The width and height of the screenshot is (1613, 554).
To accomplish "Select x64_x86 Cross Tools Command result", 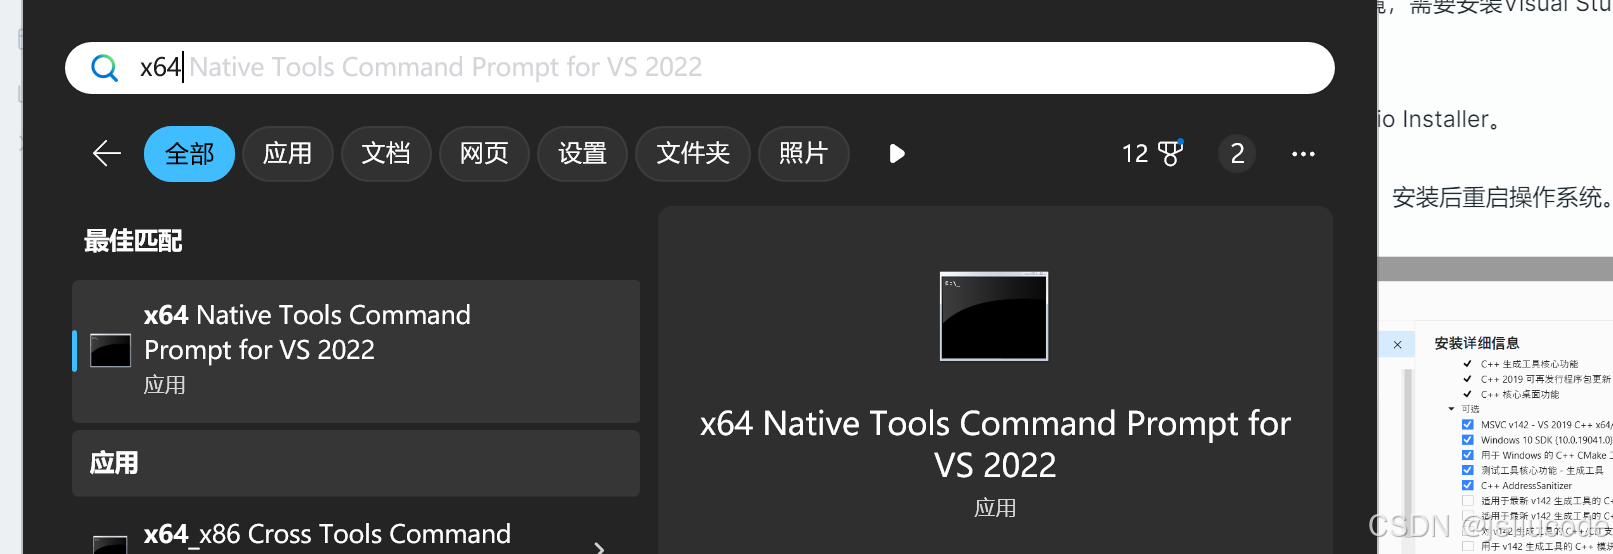I will point(327,534).
